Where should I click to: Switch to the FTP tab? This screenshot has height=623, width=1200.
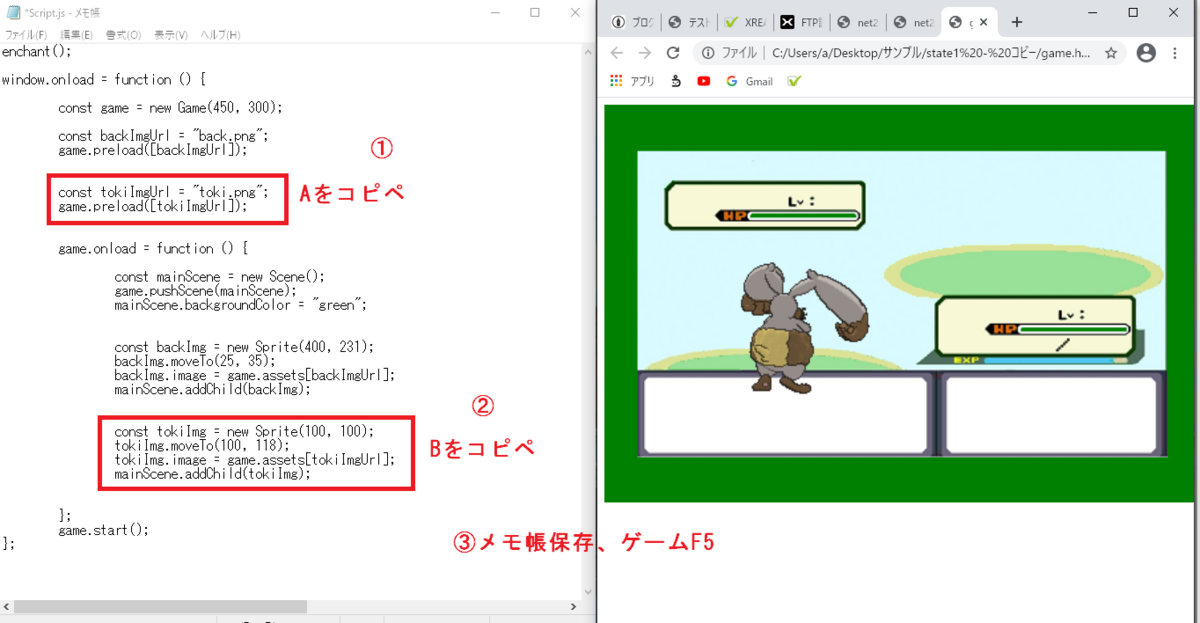pos(801,22)
